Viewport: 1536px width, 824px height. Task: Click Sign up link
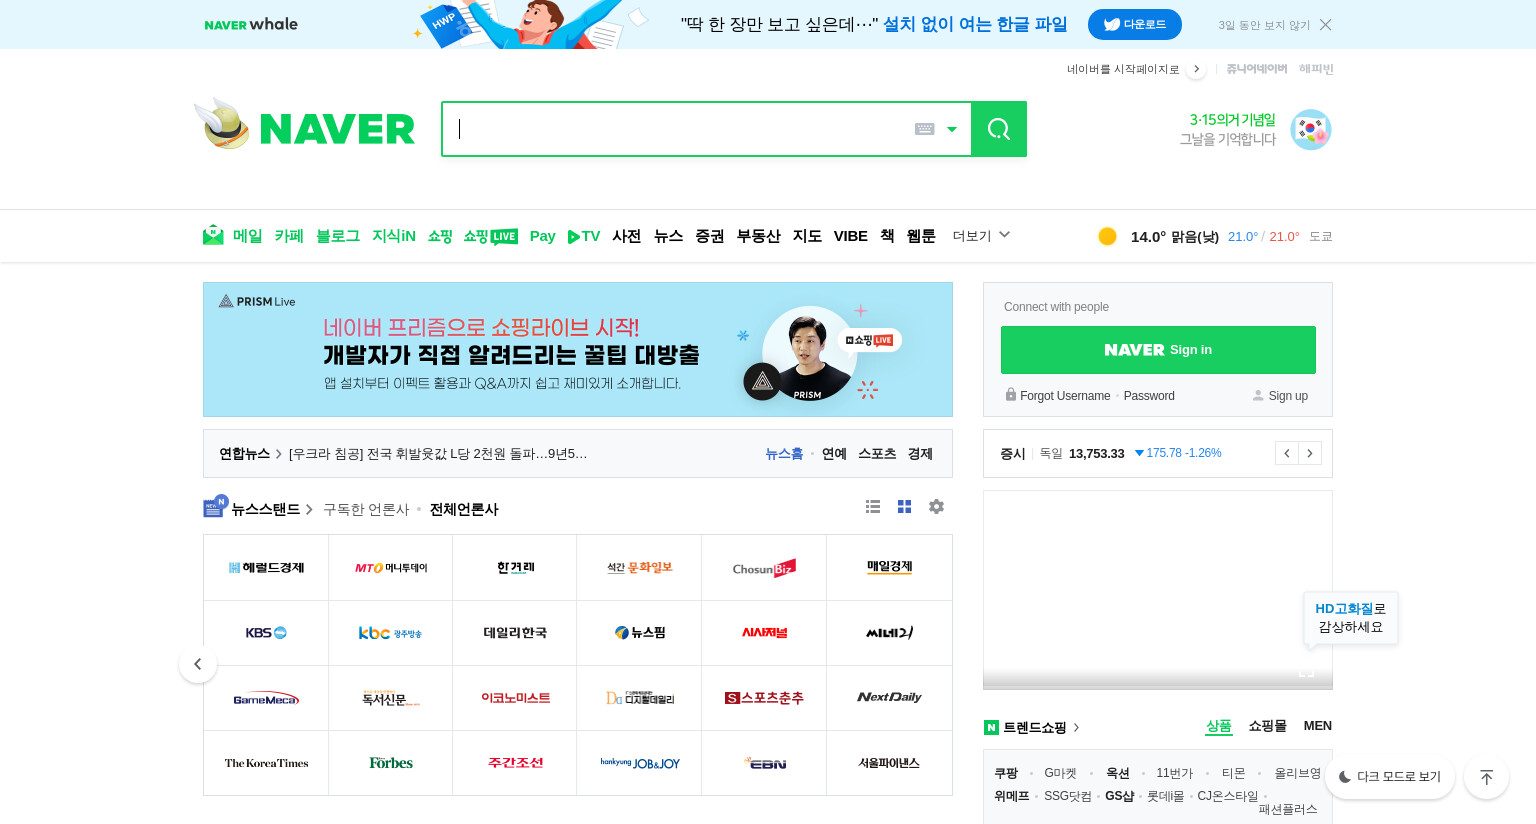click(x=1288, y=396)
